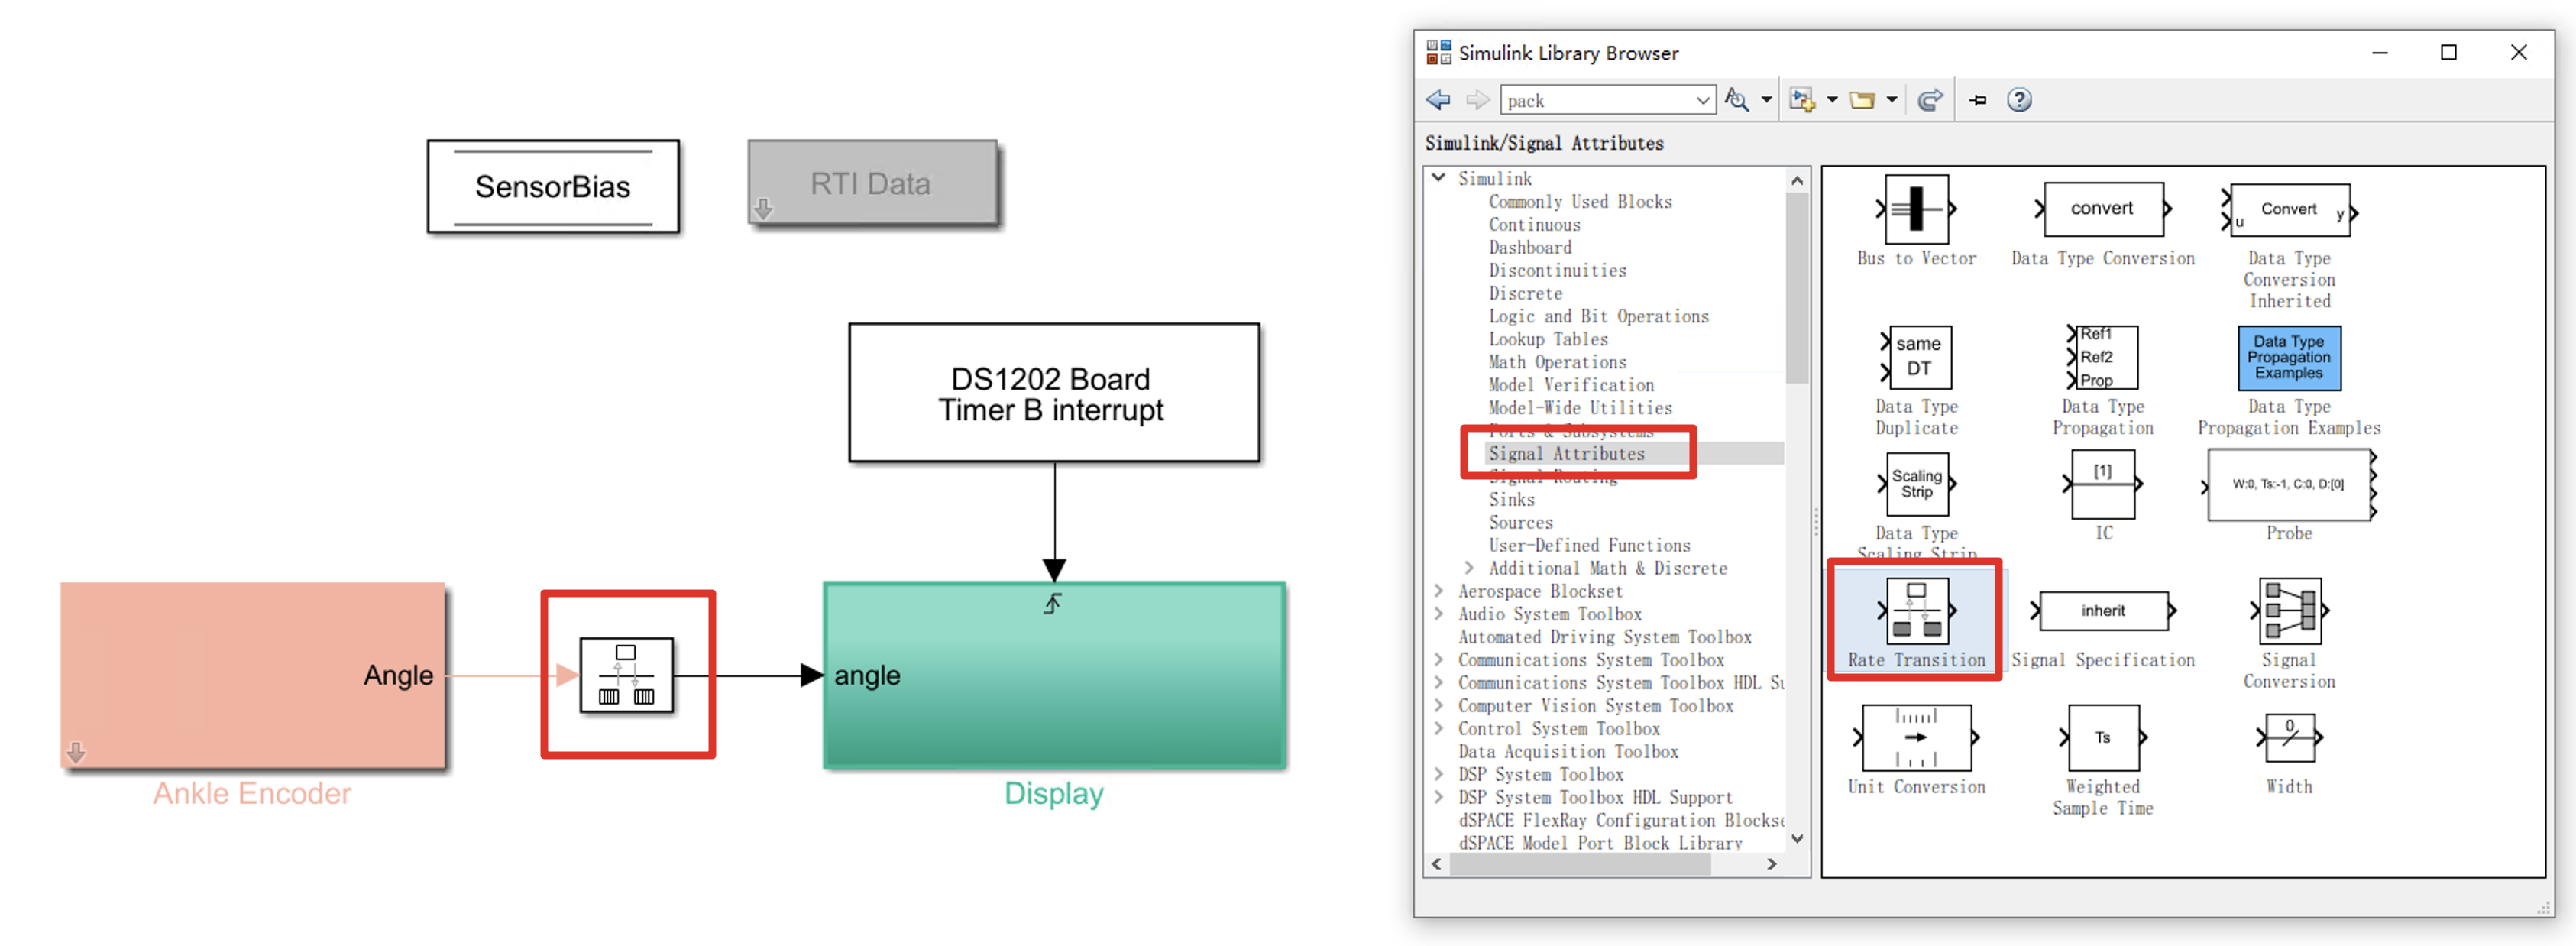Select the Model Verification library
The image size is (2576, 946).
coord(1571,385)
